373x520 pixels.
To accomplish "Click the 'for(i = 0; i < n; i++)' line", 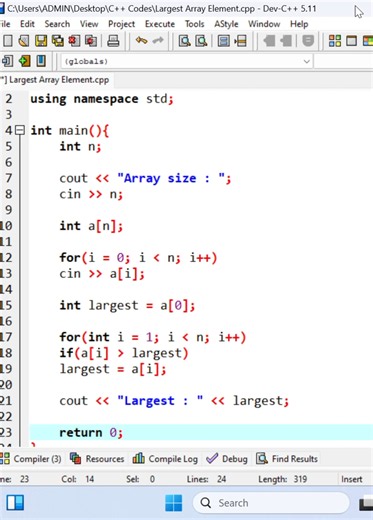I will 138,258.
